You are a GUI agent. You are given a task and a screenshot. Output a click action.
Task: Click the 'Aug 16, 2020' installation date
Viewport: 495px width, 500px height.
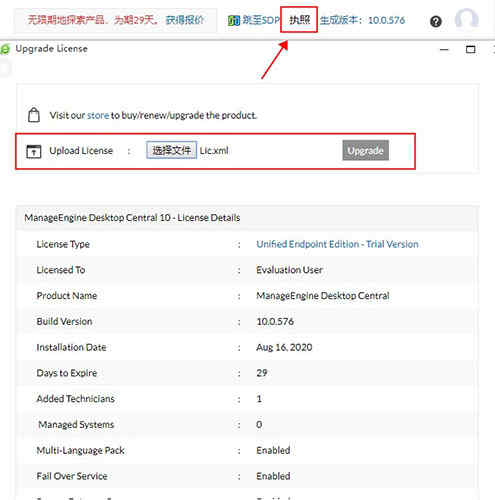(284, 347)
